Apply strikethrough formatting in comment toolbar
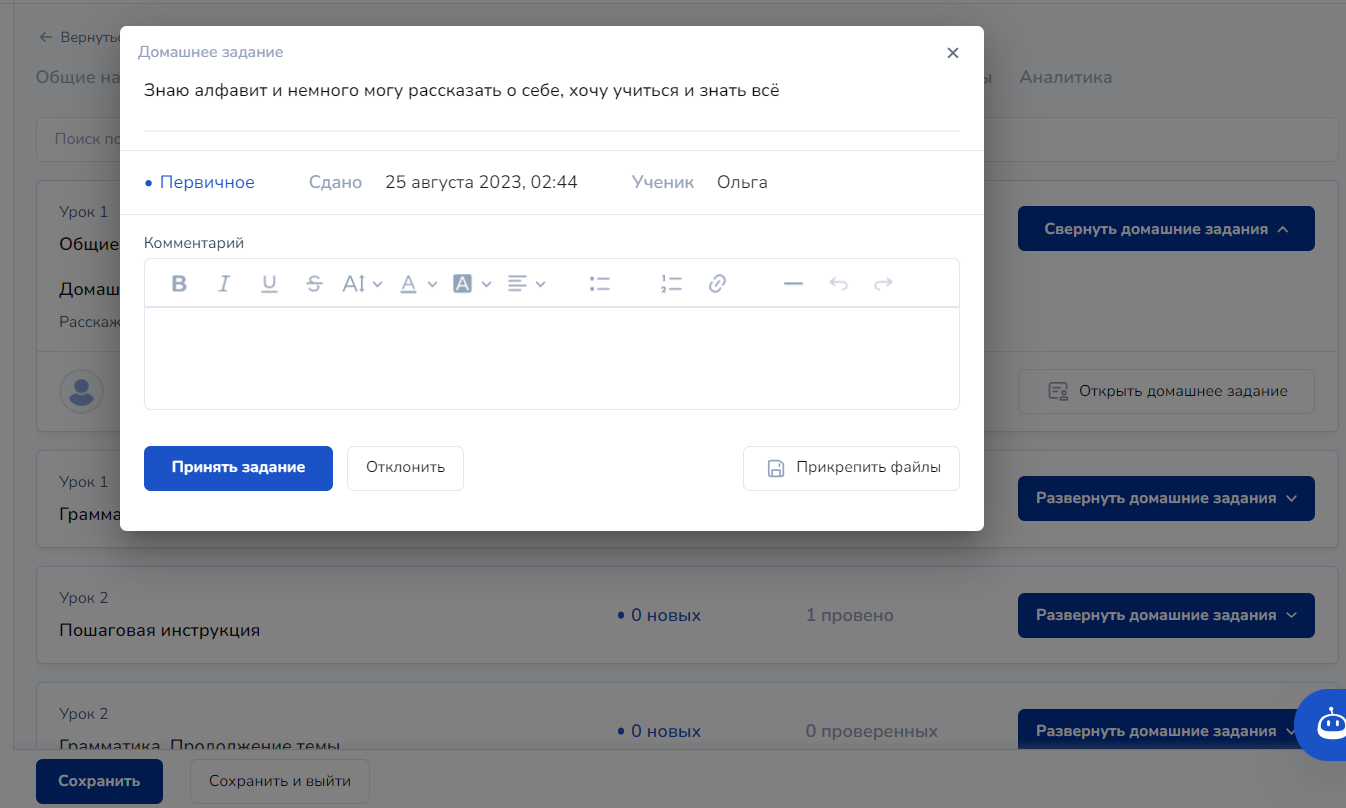Image resolution: width=1346 pixels, height=808 pixels. 314,284
